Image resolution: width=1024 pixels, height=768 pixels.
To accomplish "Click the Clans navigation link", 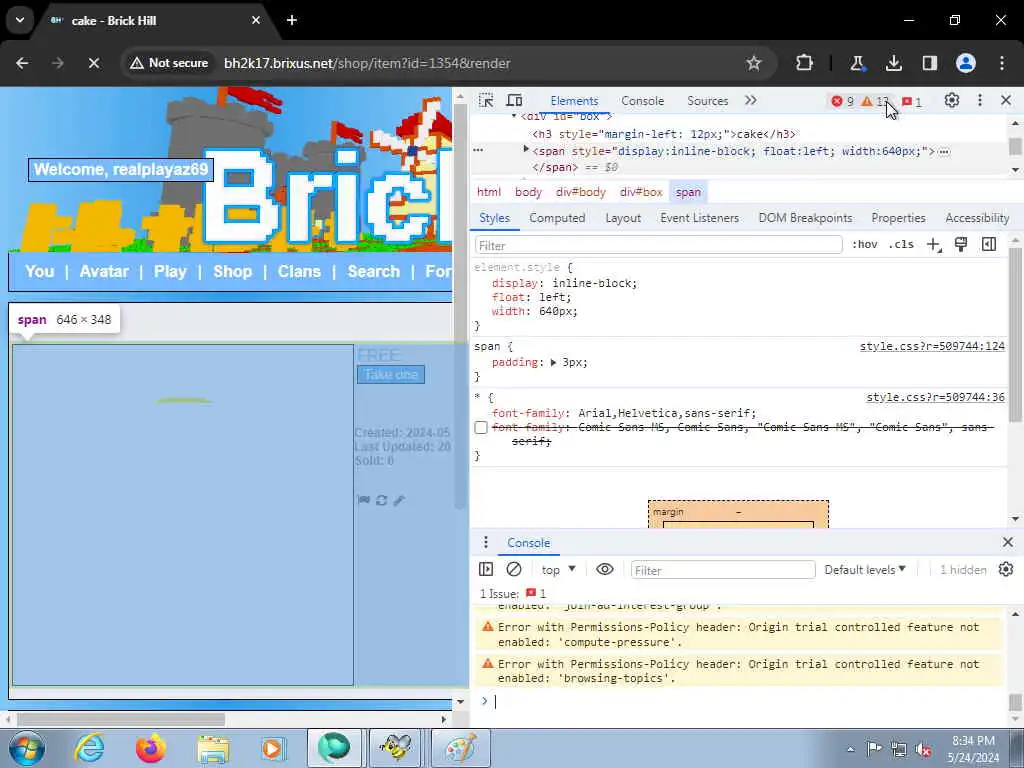I will (x=299, y=272).
